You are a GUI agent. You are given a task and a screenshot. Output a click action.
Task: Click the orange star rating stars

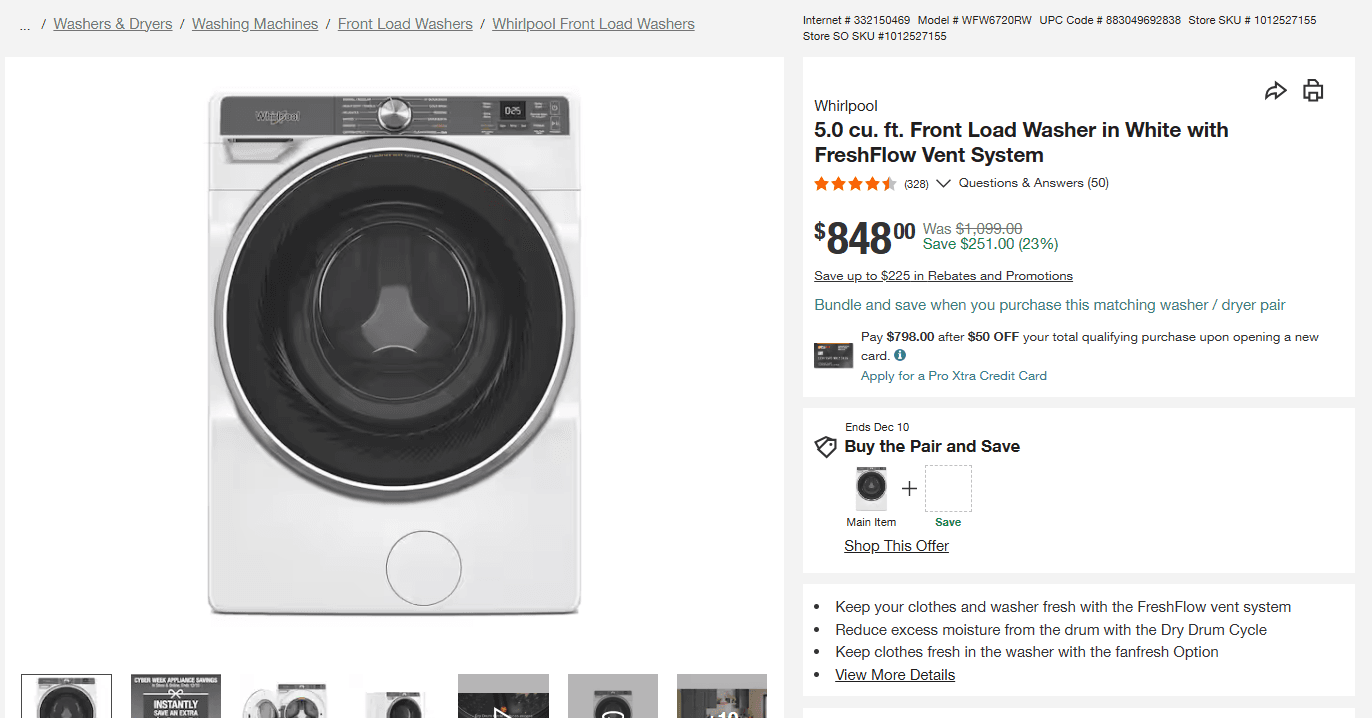click(856, 183)
